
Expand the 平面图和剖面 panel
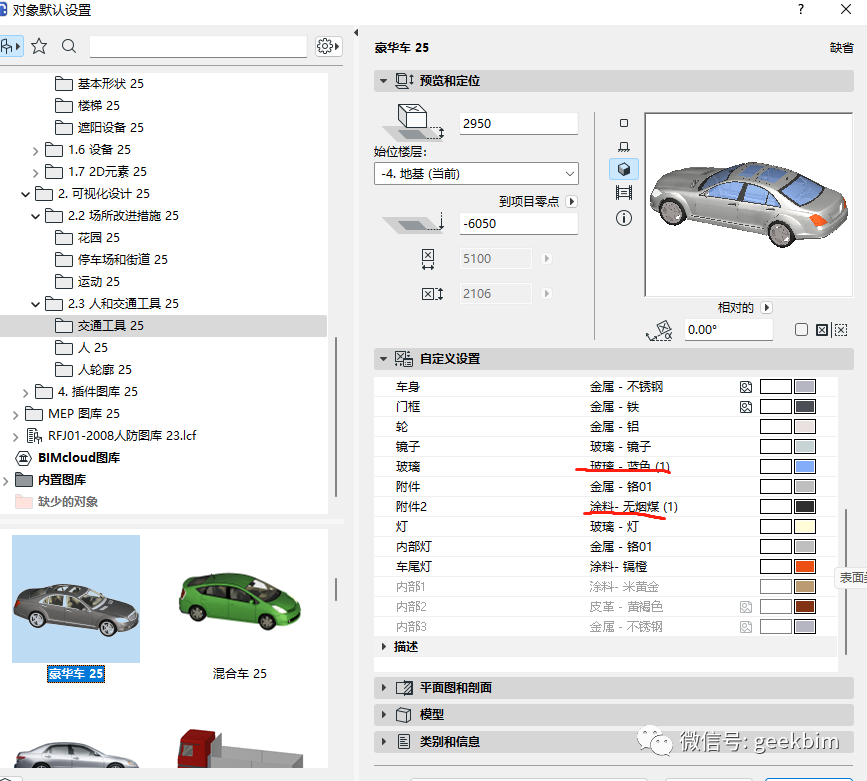click(x=384, y=688)
